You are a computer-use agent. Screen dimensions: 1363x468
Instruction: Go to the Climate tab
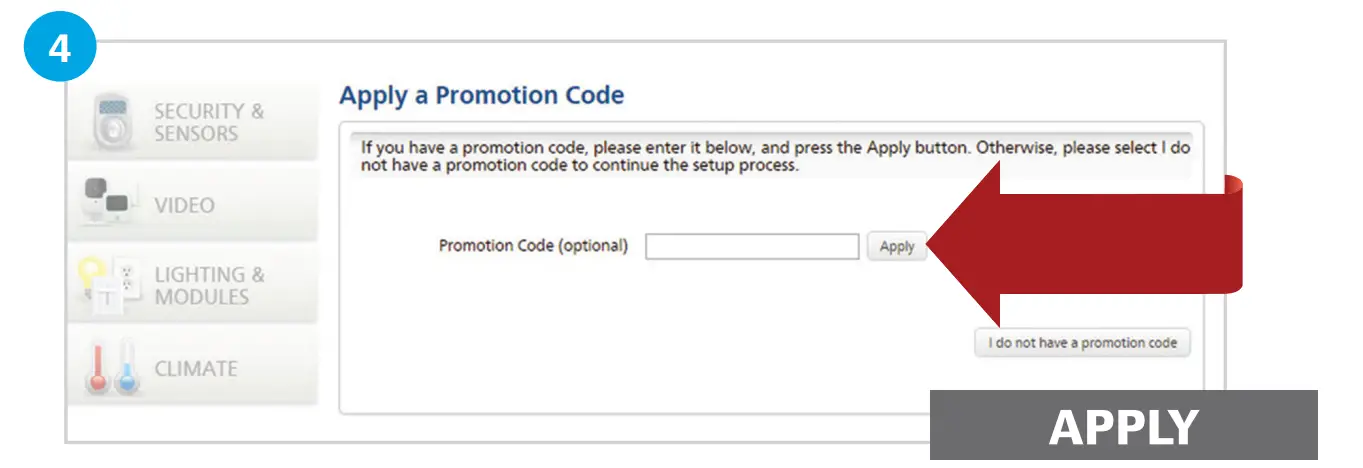196,368
